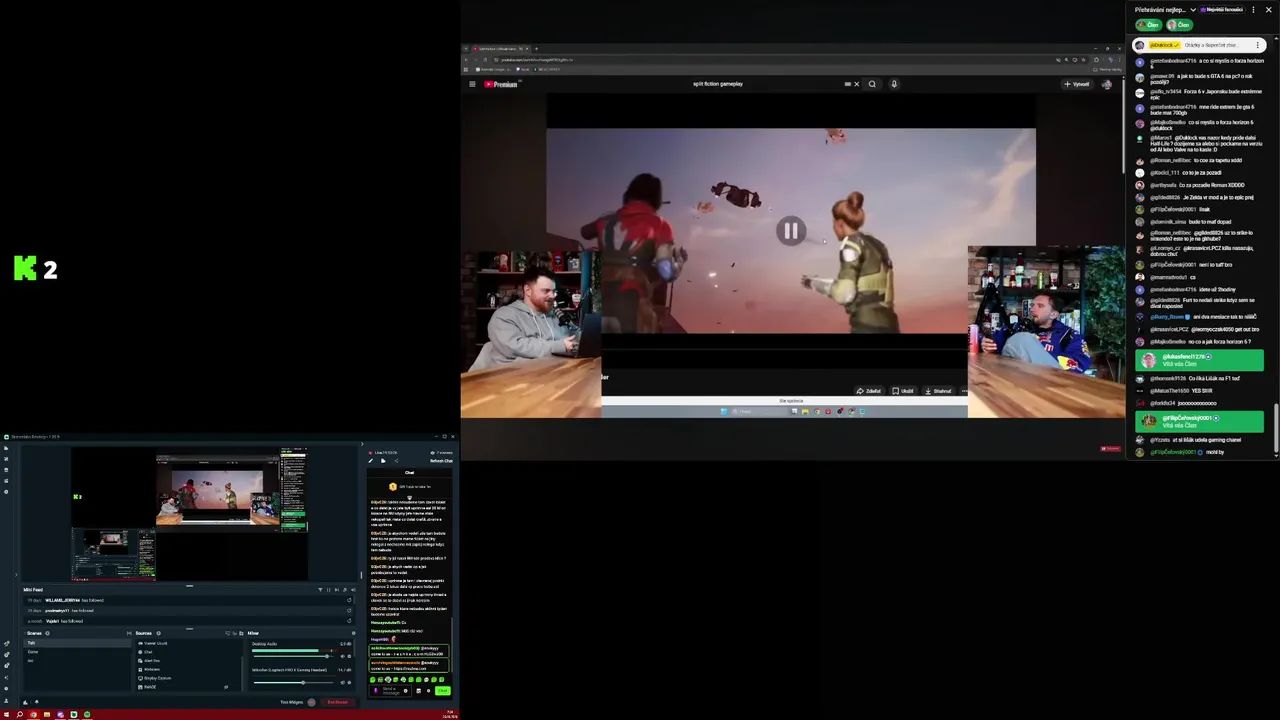Image resolution: width=1280 pixels, height=720 pixels.
Task: Open options on the pinned @Duklock message
Action: (x=1258, y=45)
